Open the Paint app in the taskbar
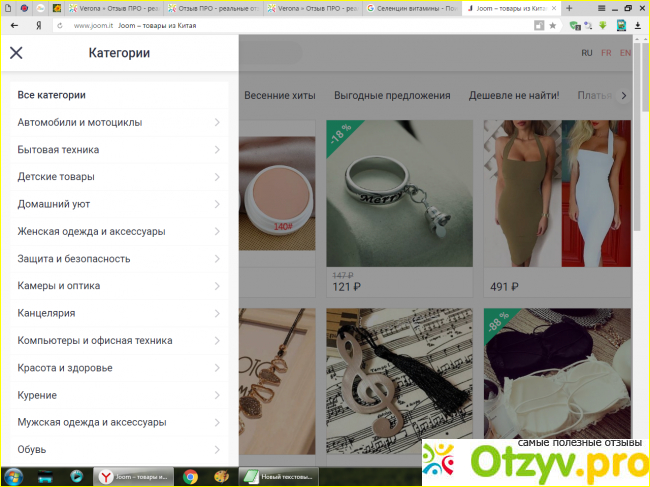Viewport: 650px width, 487px height. coord(221,476)
